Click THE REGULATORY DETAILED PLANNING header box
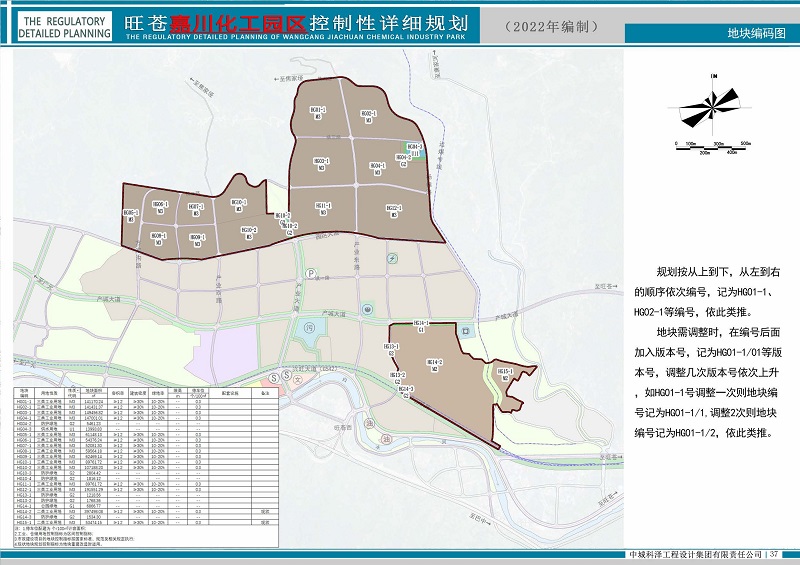800x565 pixels. point(62,26)
